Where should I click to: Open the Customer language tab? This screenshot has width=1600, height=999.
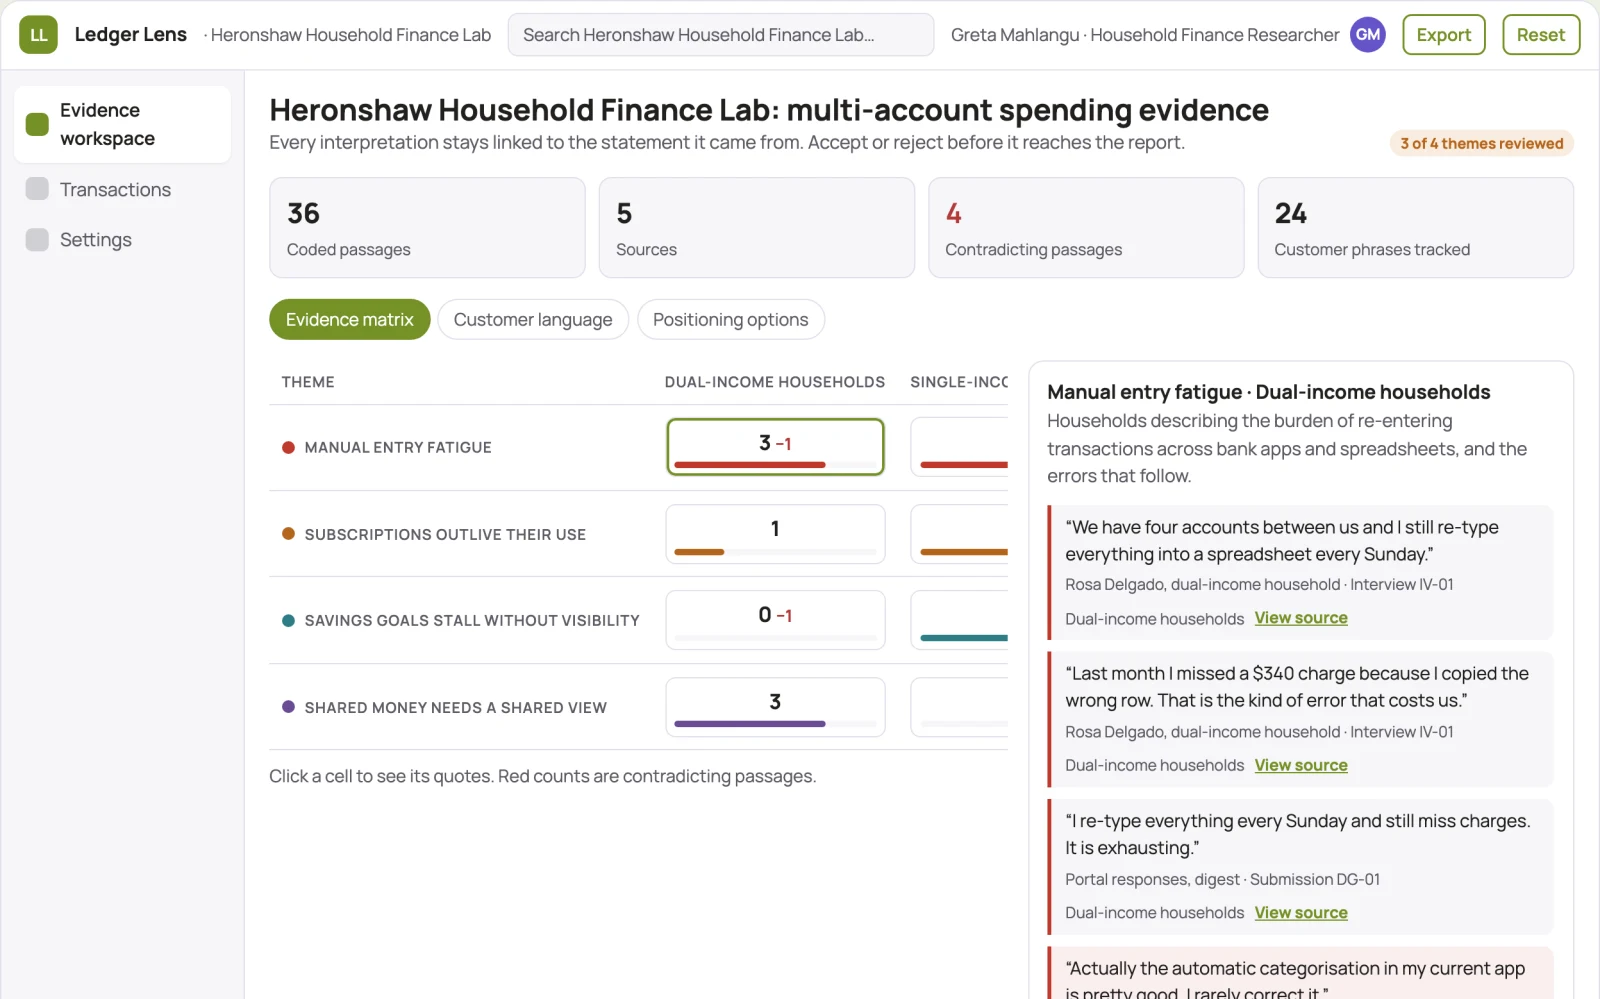click(533, 319)
